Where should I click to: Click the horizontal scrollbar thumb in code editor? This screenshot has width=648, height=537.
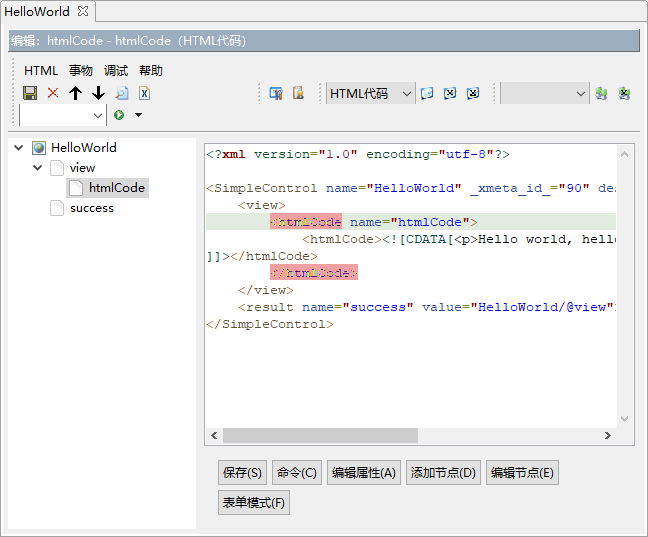[320, 435]
